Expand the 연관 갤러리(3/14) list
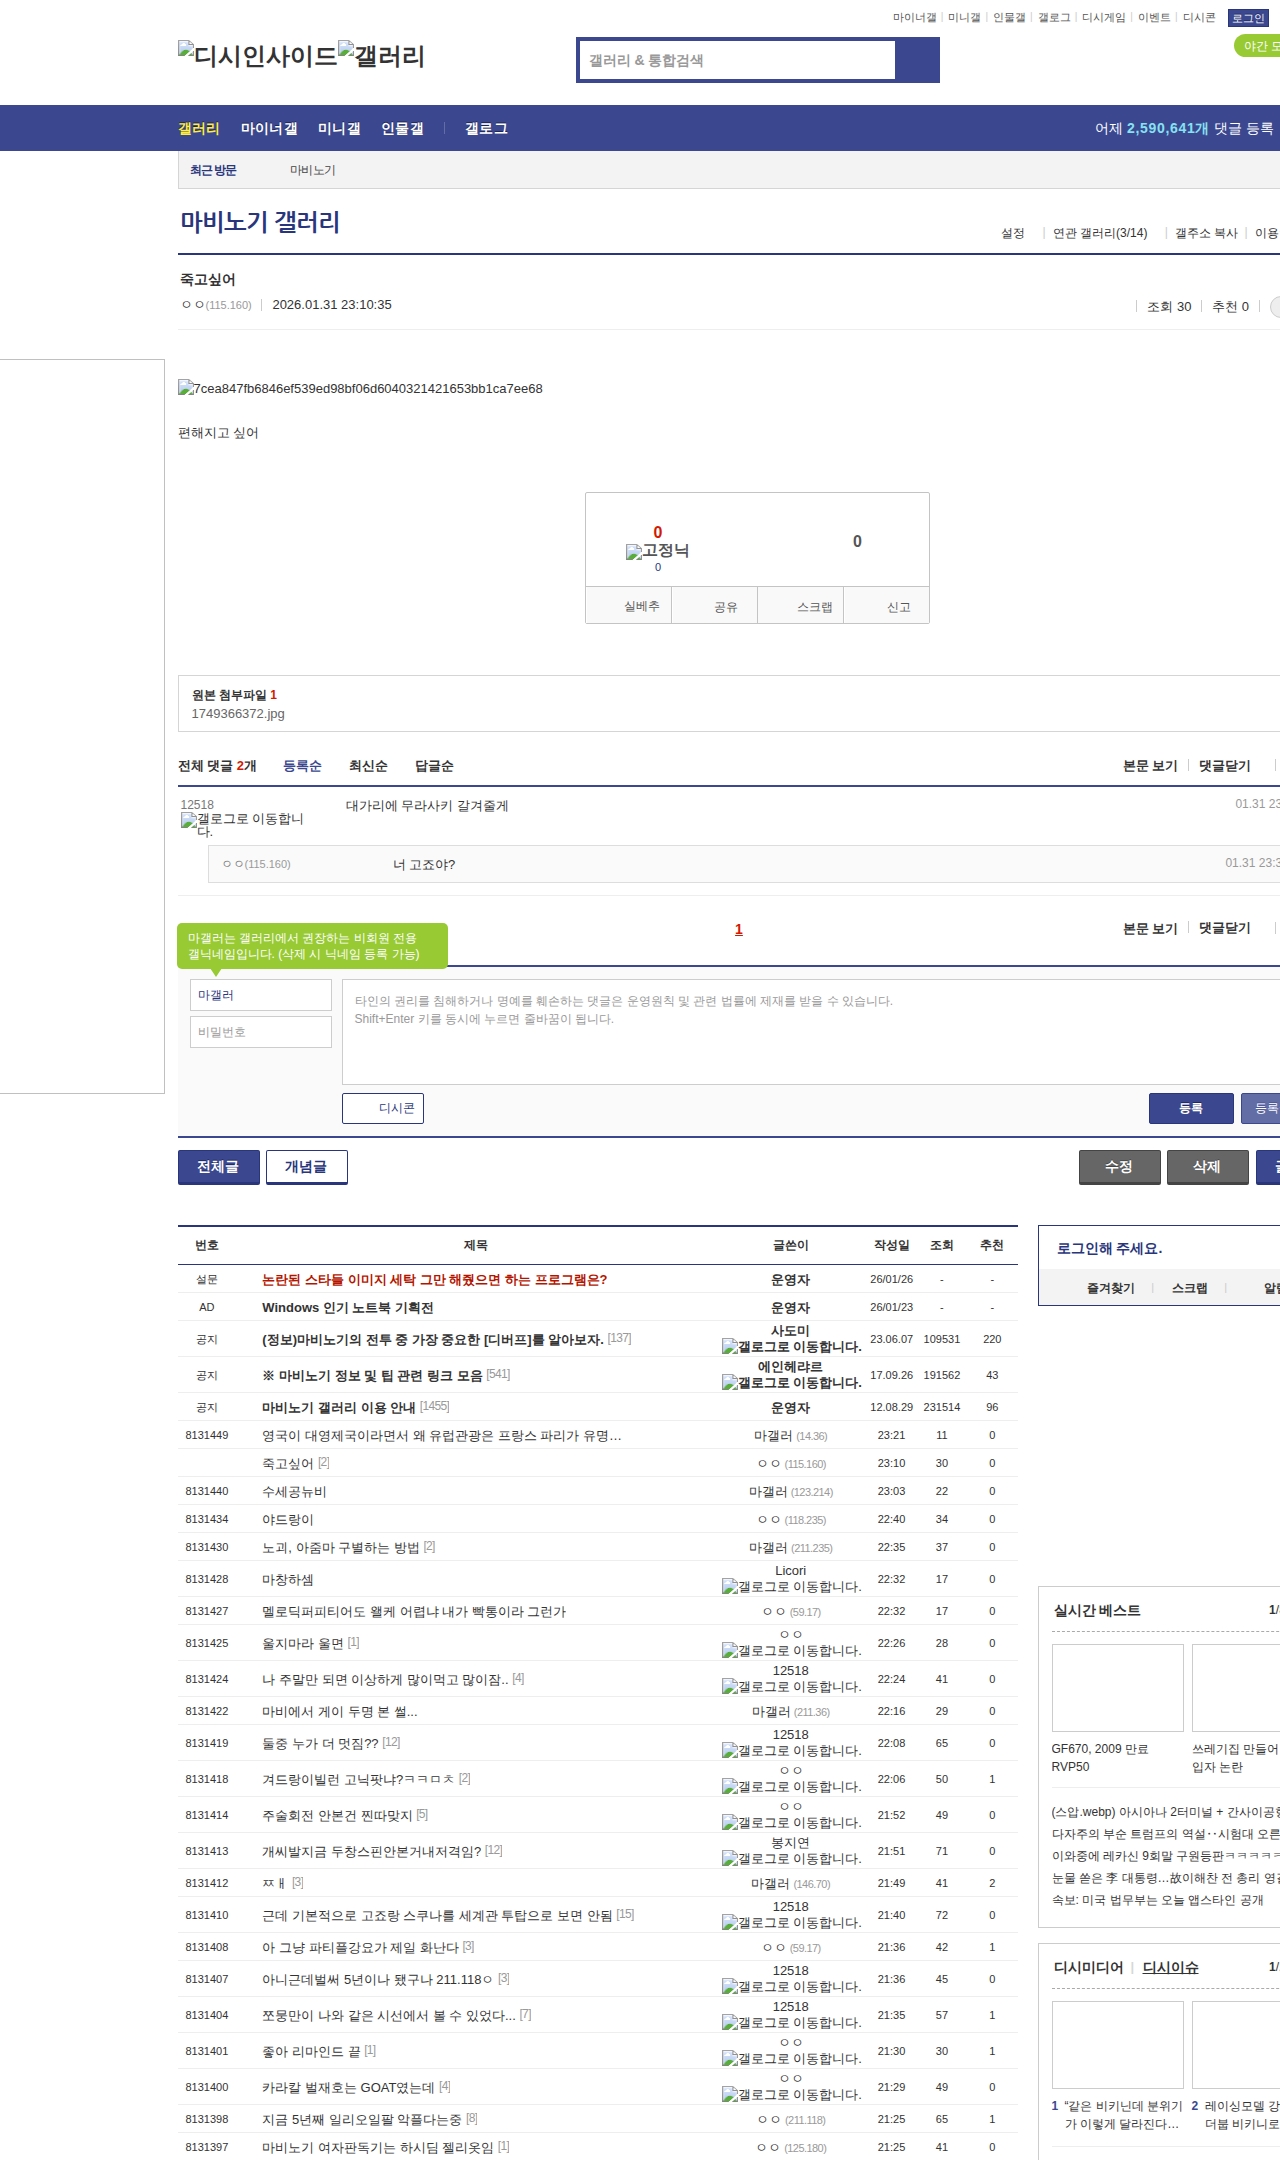The height and width of the screenshot is (2160, 1280). tap(1099, 233)
